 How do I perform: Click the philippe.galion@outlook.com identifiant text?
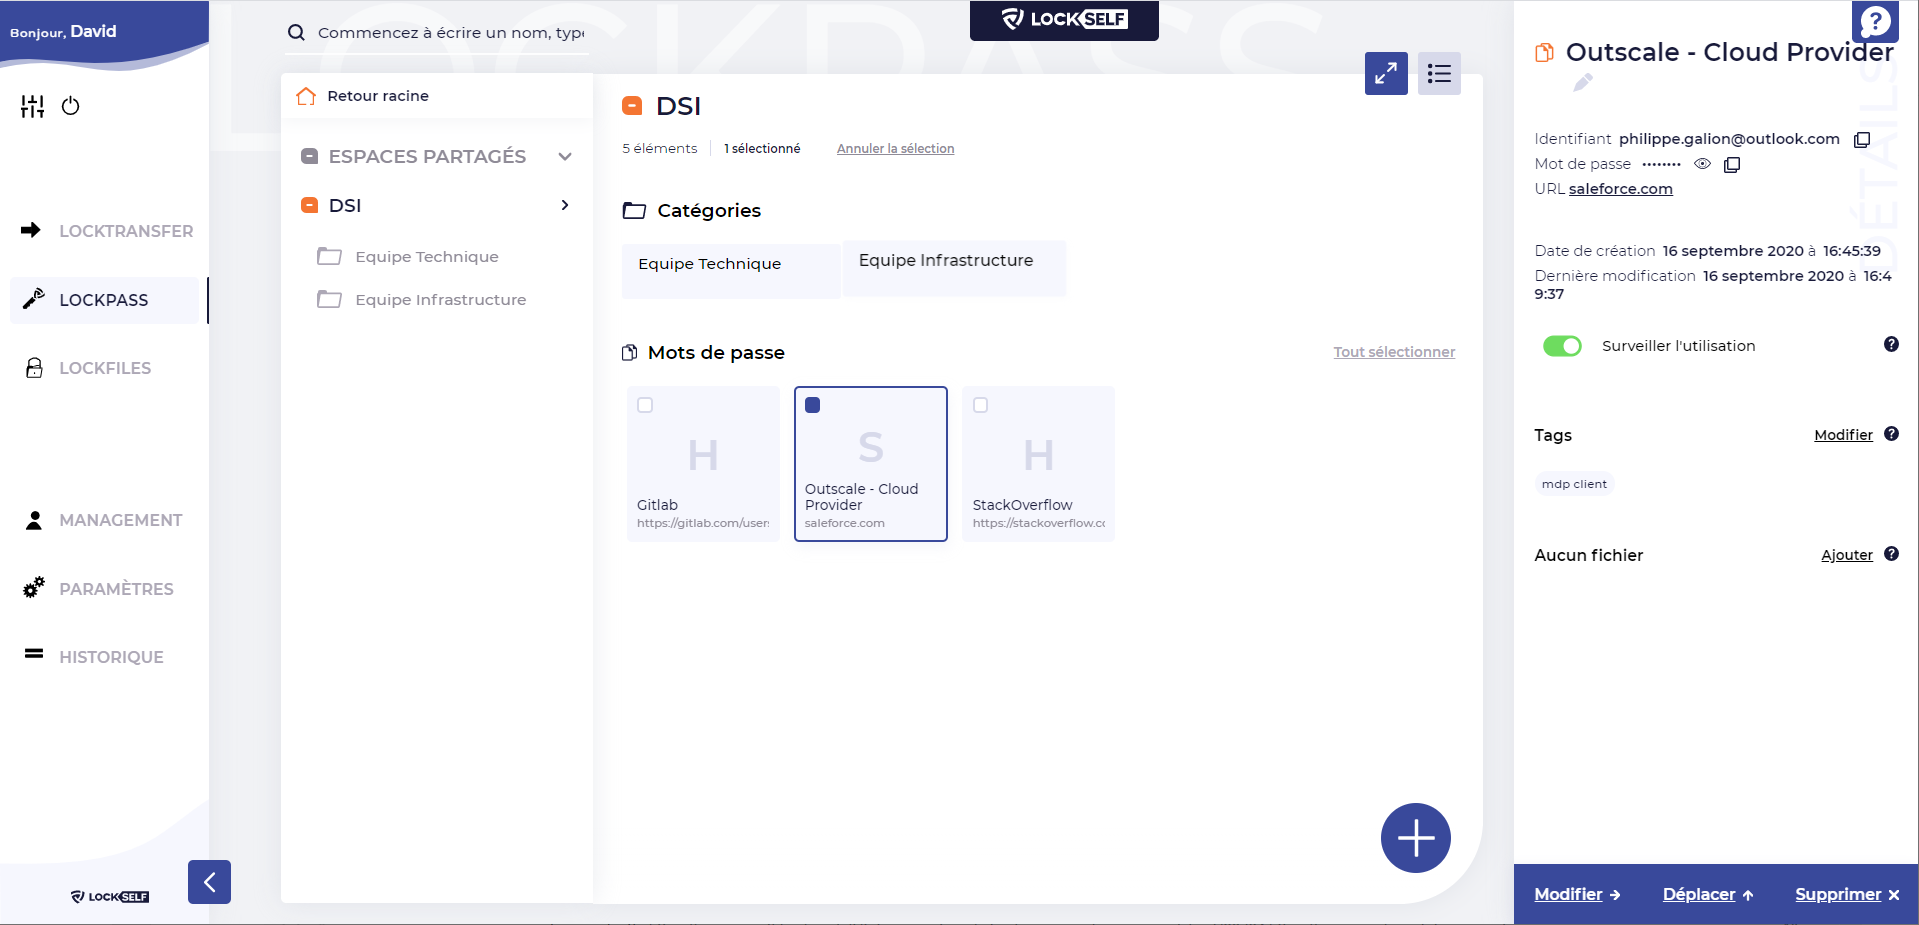[x=1729, y=139]
